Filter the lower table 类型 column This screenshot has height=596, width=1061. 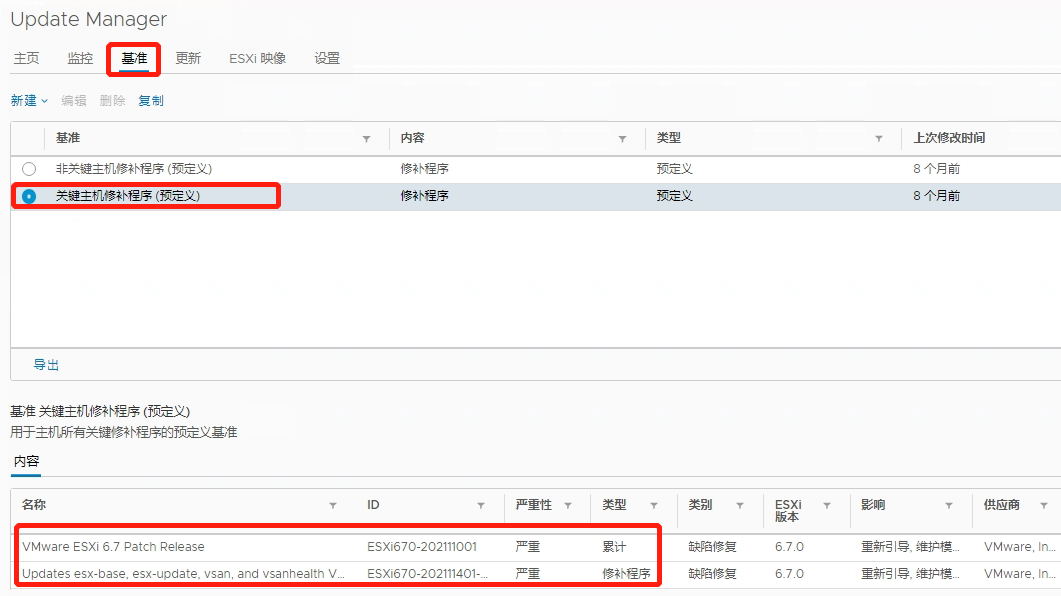(654, 505)
